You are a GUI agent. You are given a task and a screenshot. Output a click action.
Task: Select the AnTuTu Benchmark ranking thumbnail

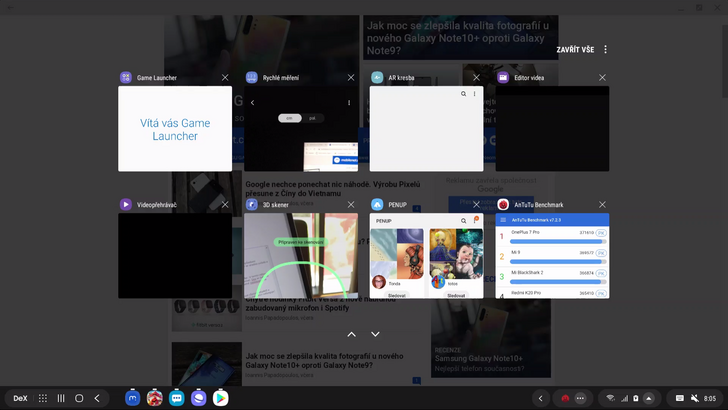pos(552,255)
